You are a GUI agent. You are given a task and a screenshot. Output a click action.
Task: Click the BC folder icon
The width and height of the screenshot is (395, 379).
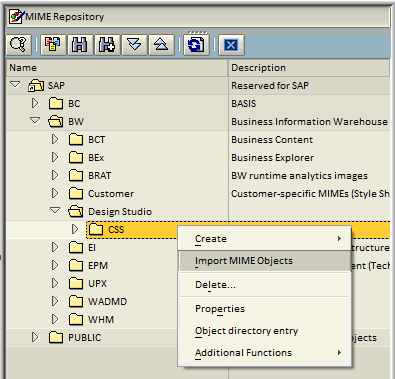(56, 104)
